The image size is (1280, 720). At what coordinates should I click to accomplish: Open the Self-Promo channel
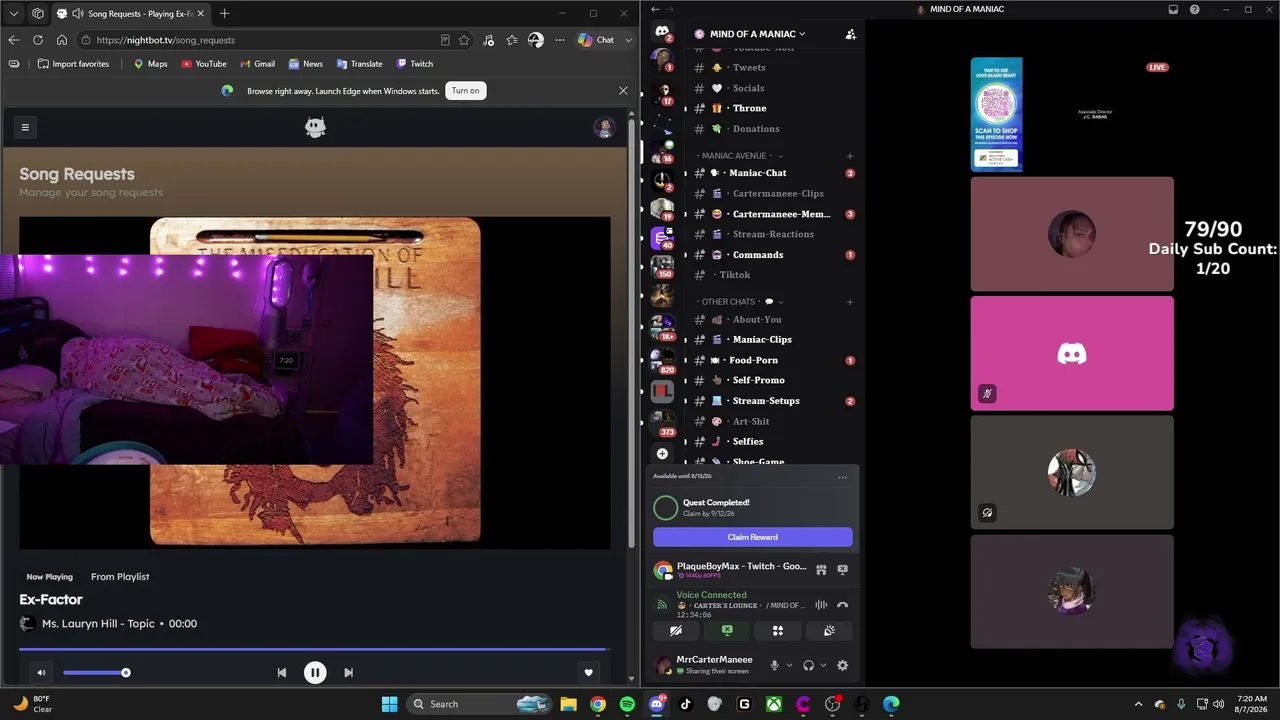pyautogui.click(x=775, y=380)
